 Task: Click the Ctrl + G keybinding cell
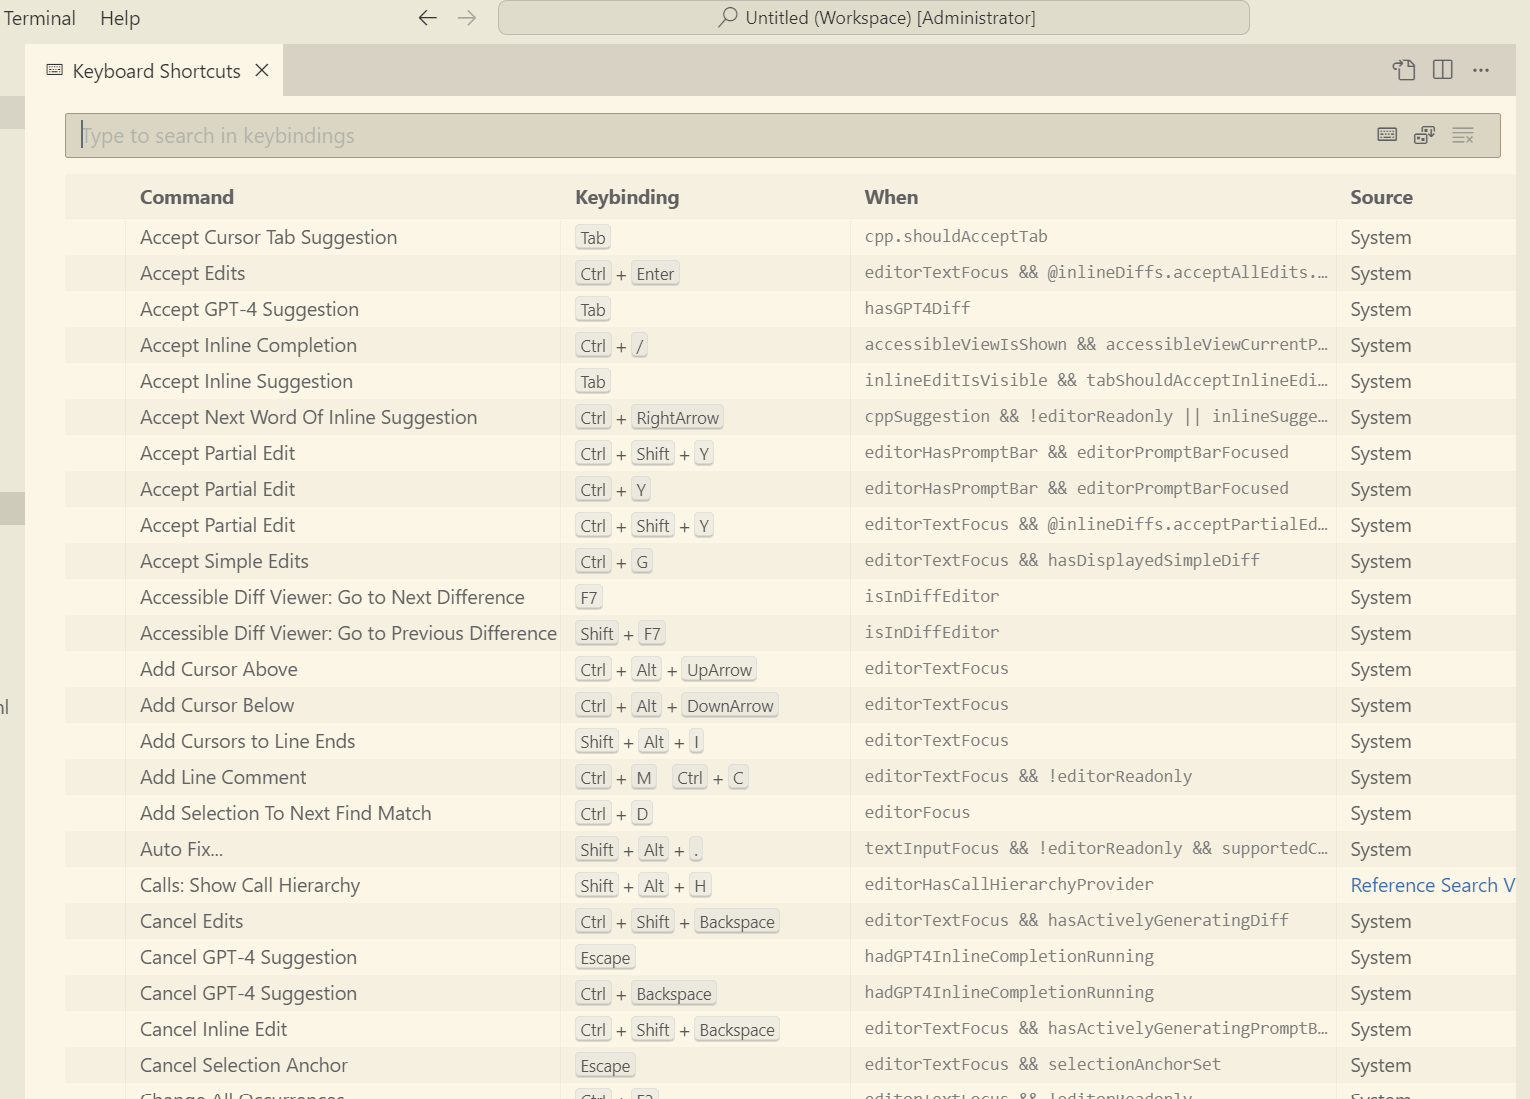(615, 562)
